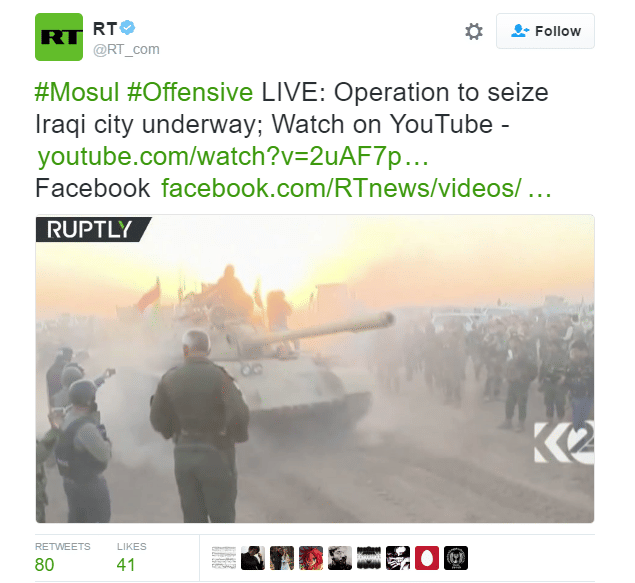Viewport: 635px width, 583px height.
Task: Open the gear settings menu
Action: (x=474, y=31)
